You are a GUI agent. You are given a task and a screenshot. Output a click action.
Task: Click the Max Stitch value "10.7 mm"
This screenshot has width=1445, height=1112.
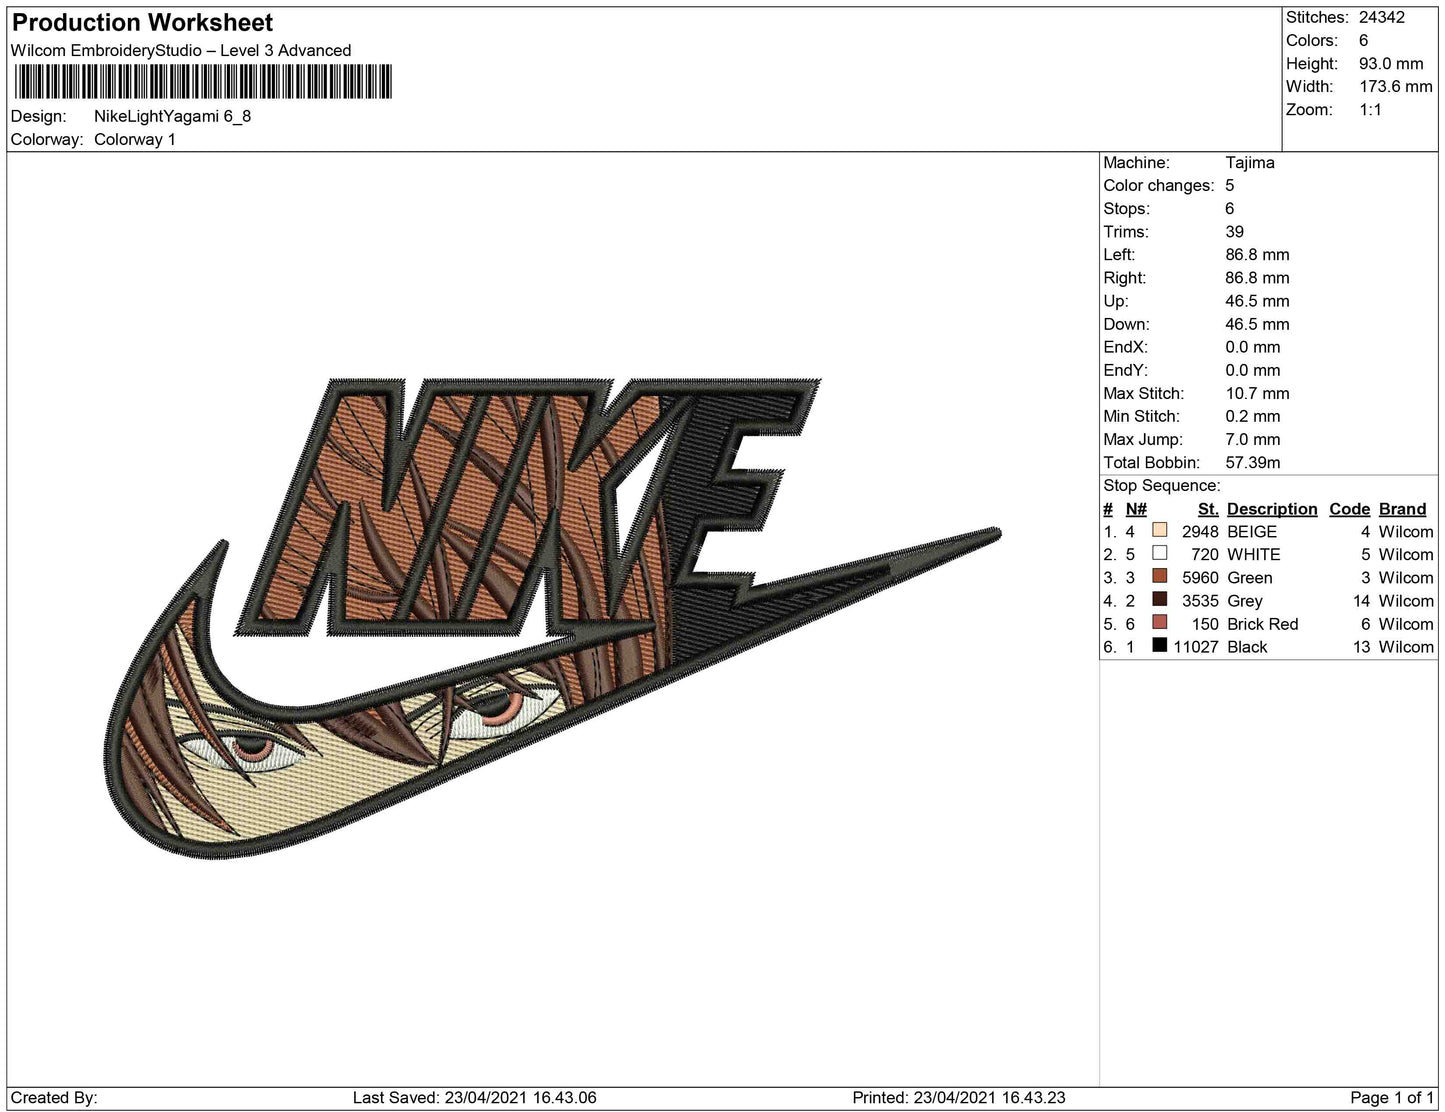pyautogui.click(x=1257, y=393)
